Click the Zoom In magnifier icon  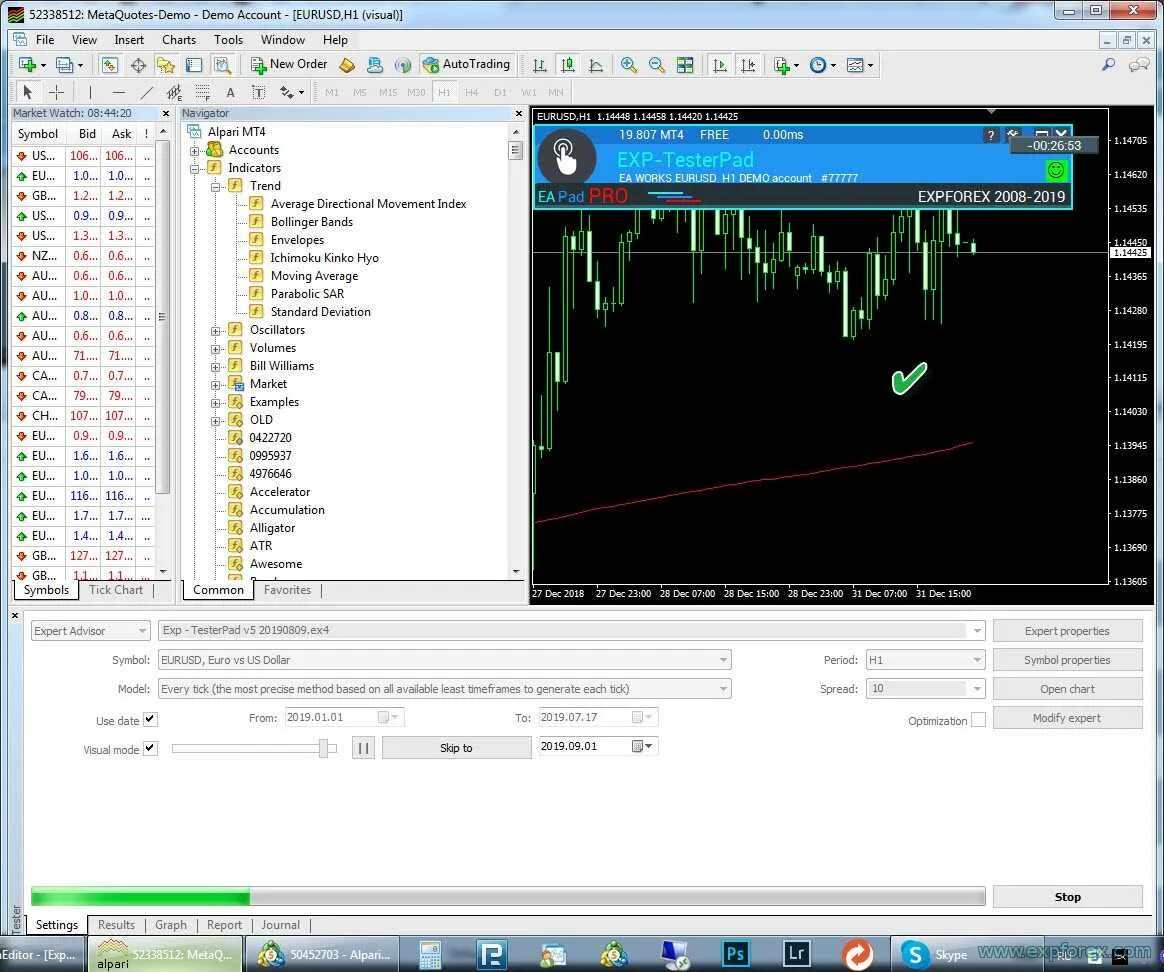click(629, 65)
